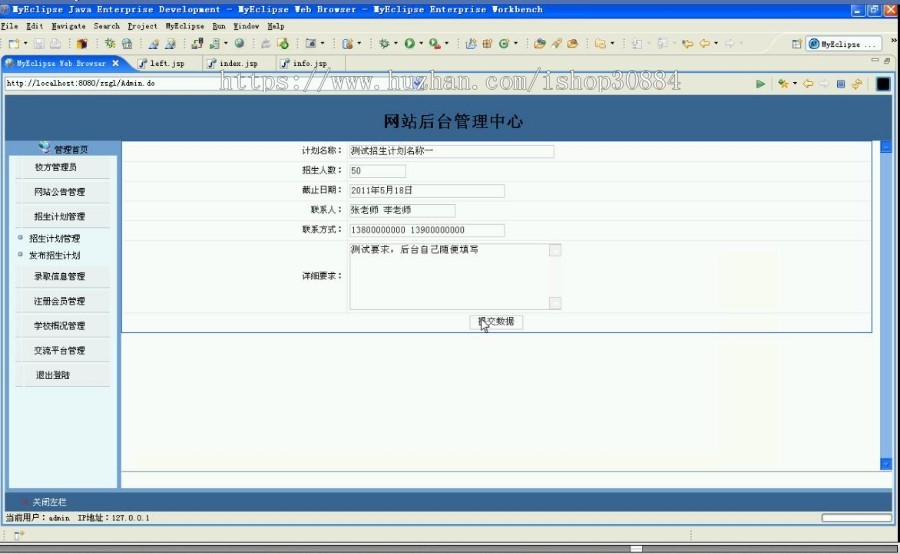Click the green Run icon in main toolbar
900x554 pixels.
[410, 44]
